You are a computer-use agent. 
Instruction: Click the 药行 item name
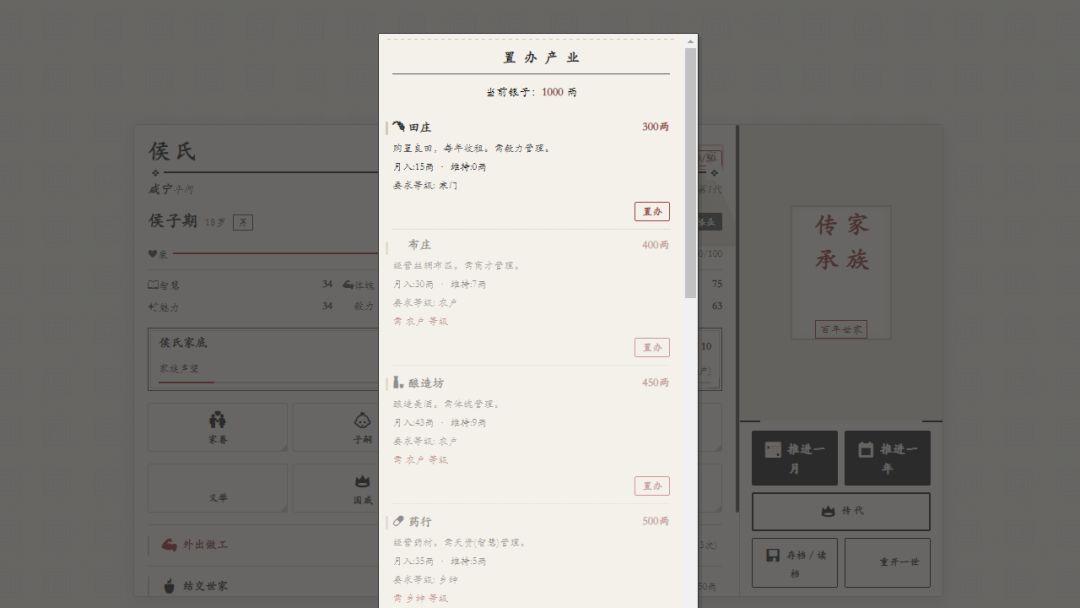click(x=420, y=521)
